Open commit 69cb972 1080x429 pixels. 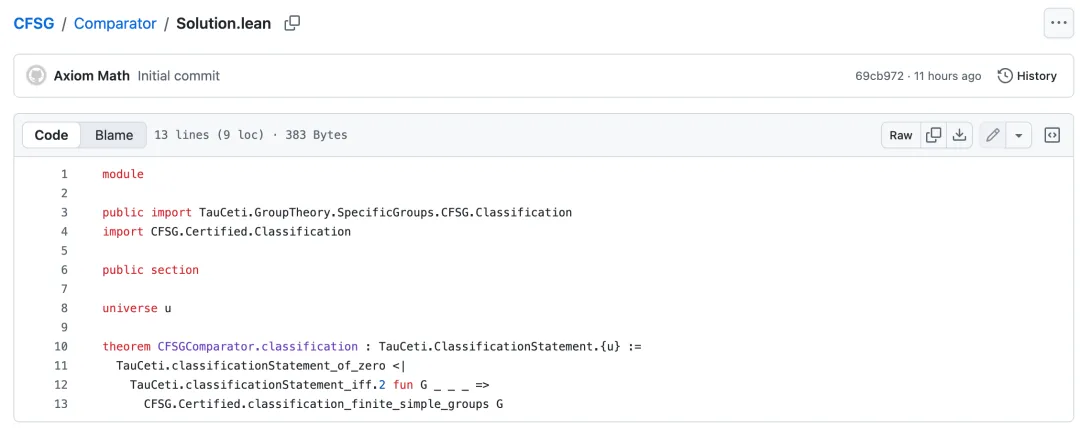tap(879, 76)
